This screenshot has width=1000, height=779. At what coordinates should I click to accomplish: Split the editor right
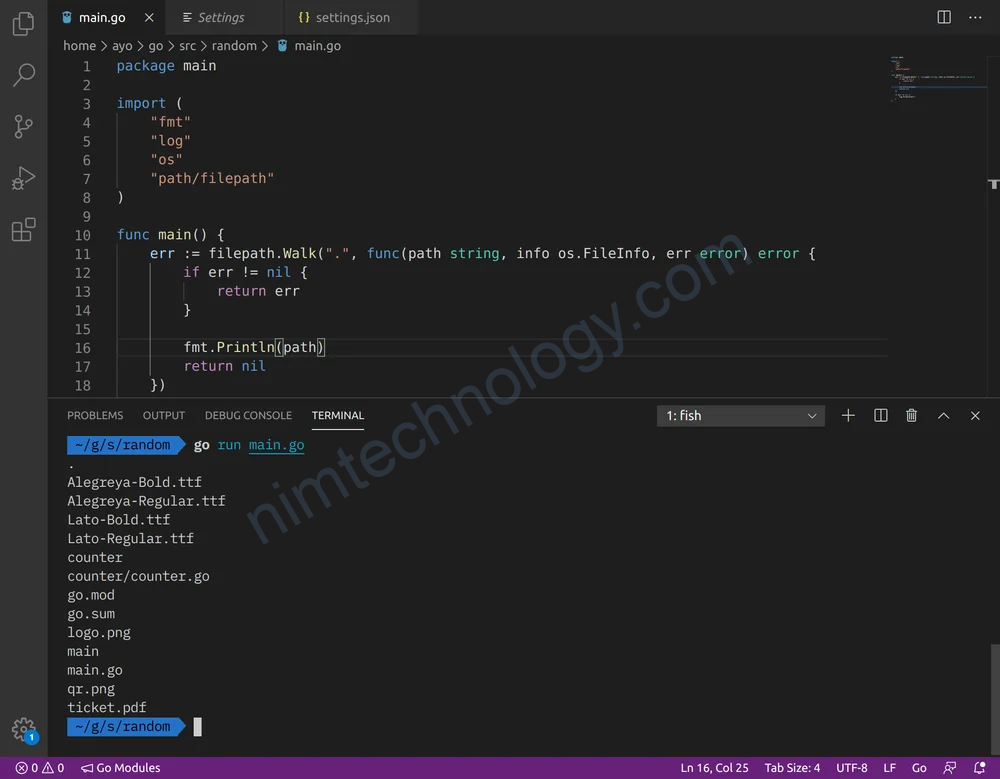point(944,17)
